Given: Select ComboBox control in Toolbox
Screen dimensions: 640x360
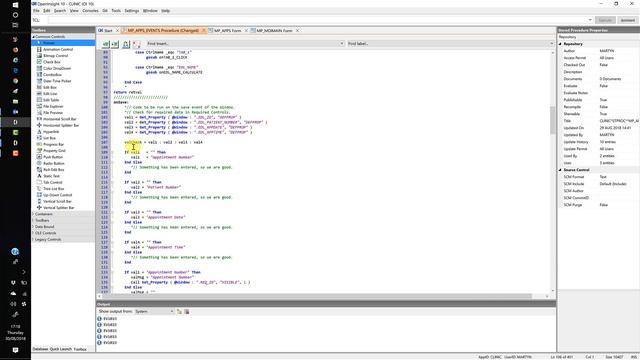Looking at the screenshot, I should point(52,75).
